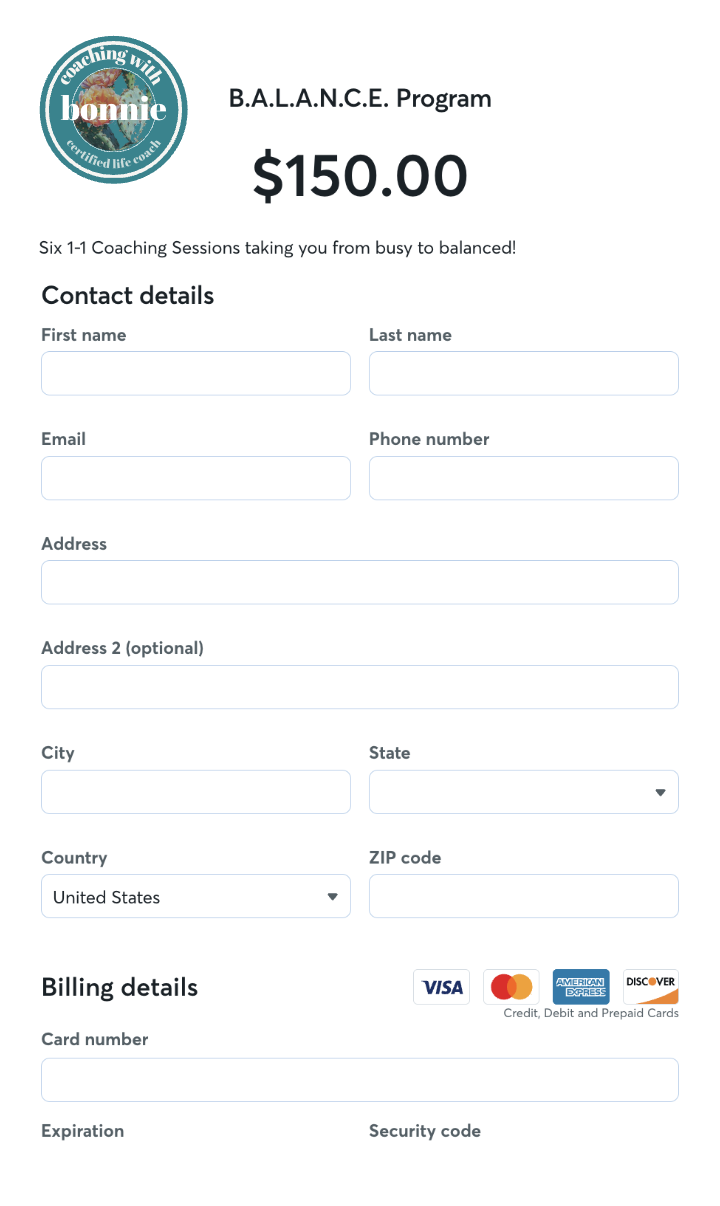Image resolution: width=720 pixels, height=1206 pixels.
Task: Click the Address input box
Action: (x=359, y=582)
